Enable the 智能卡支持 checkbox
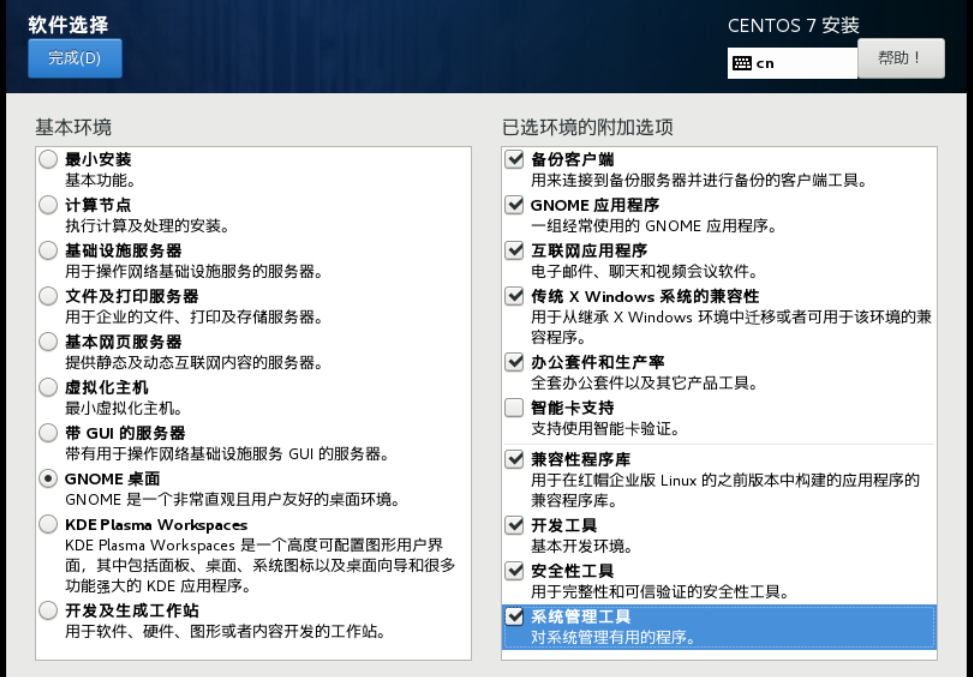 coord(514,408)
